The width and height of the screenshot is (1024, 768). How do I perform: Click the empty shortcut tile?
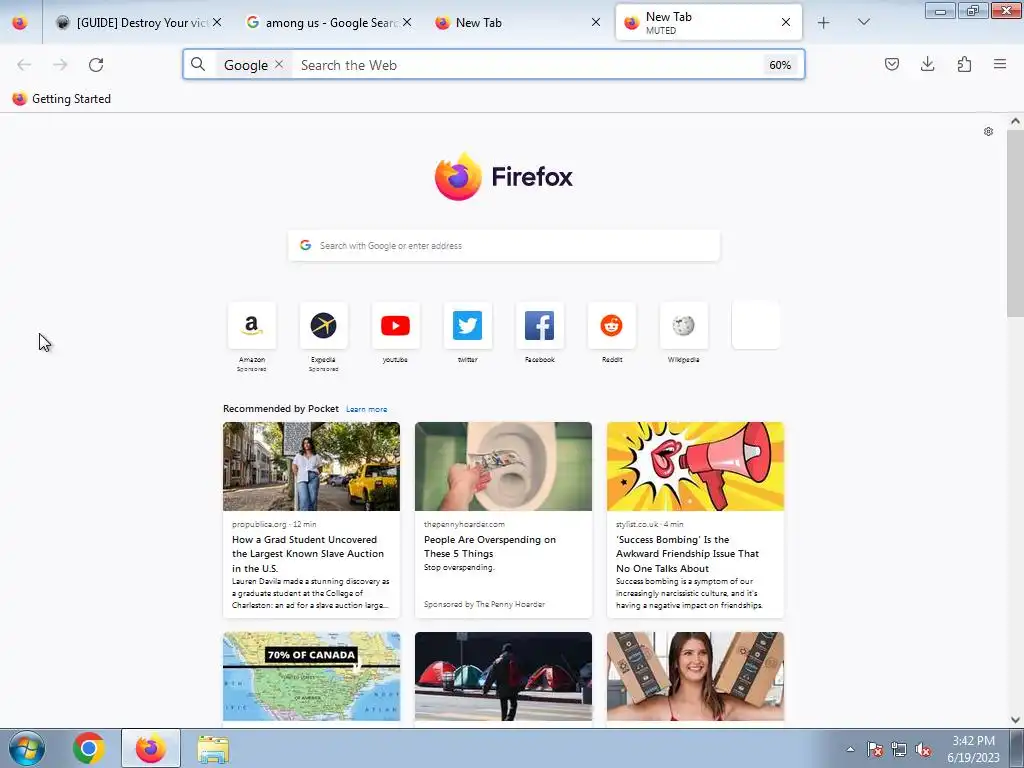pos(756,325)
